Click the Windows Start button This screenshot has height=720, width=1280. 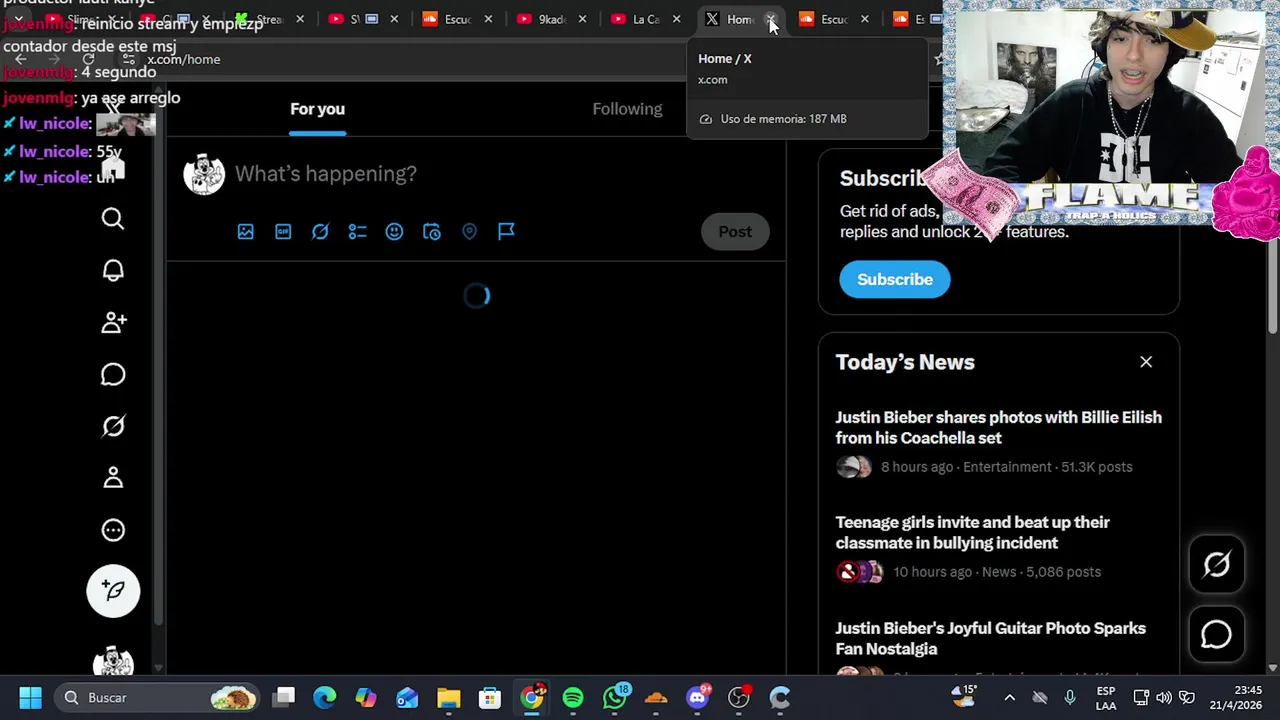[x=30, y=697]
